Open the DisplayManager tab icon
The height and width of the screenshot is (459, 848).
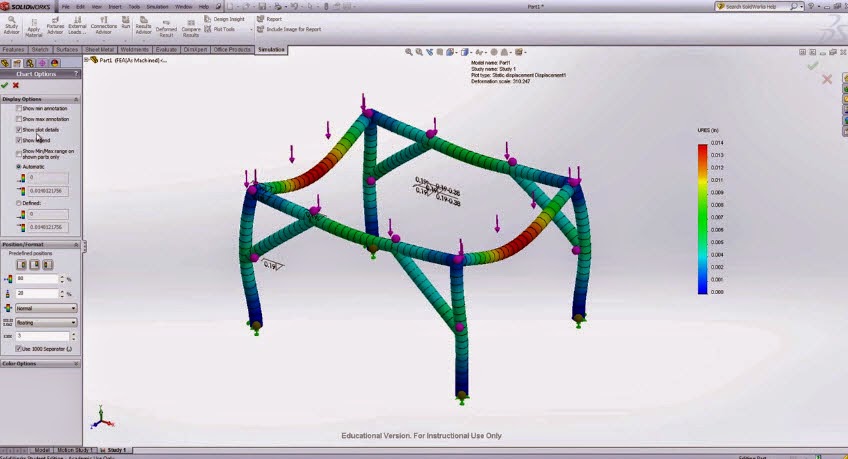point(55,63)
